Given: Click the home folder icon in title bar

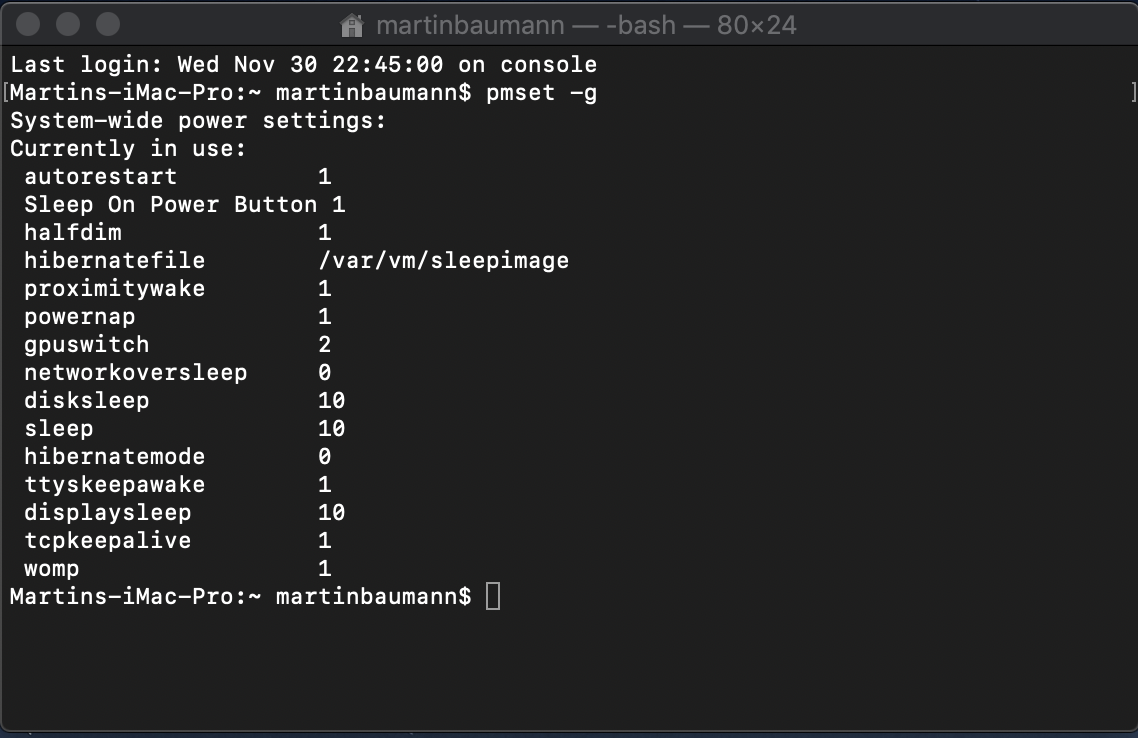Looking at the screenshot, I should (x=351, y=24).
